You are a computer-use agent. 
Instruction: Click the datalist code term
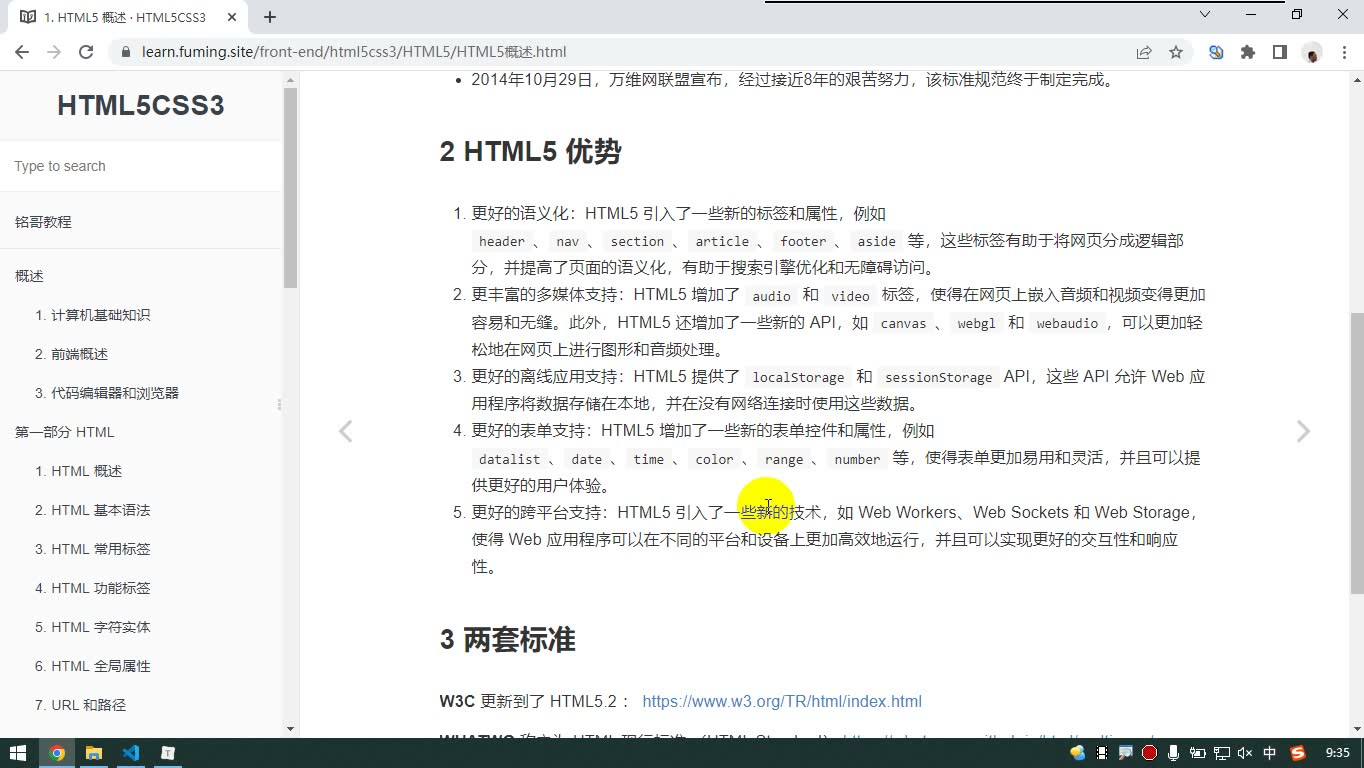(509, 459)
